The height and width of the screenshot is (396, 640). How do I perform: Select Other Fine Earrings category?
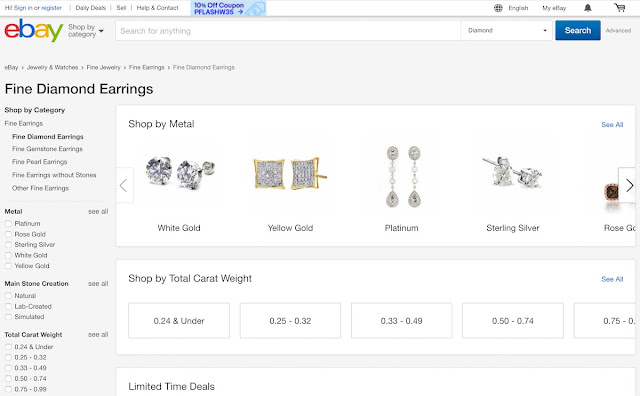pyautogui.click(x=40, y=188)
